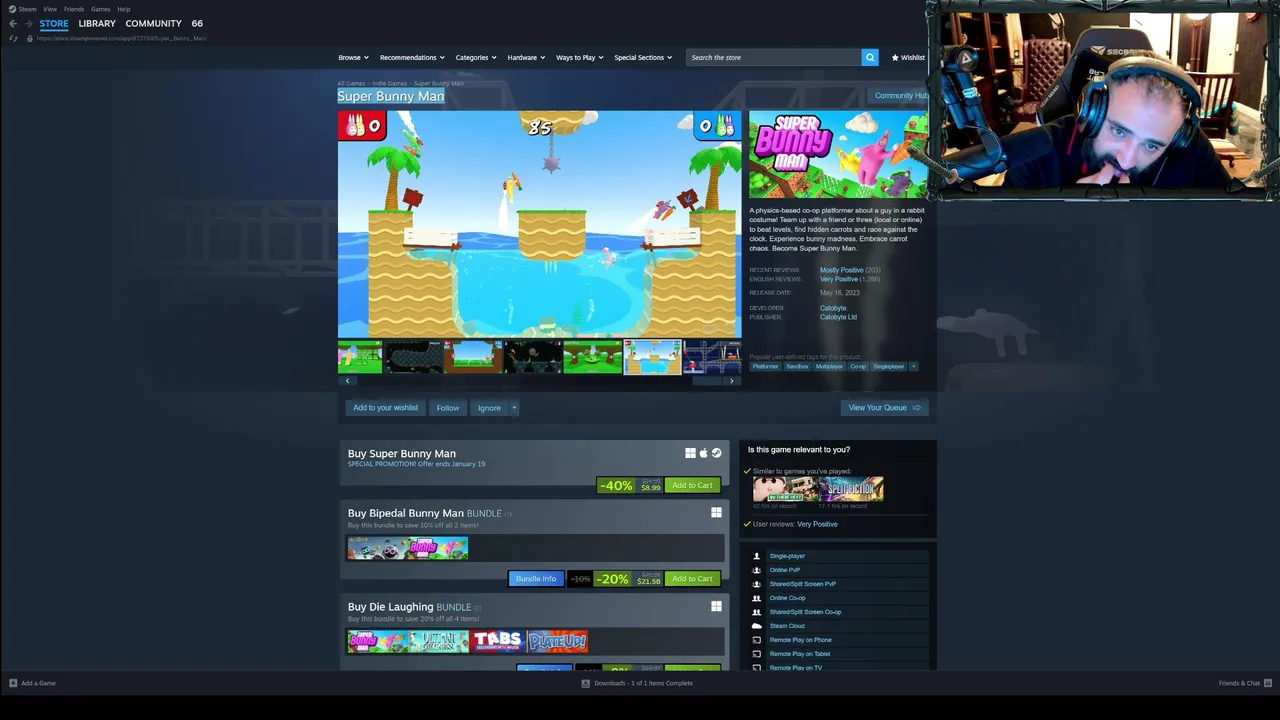Open the Games menu

(x=101, y=9)
